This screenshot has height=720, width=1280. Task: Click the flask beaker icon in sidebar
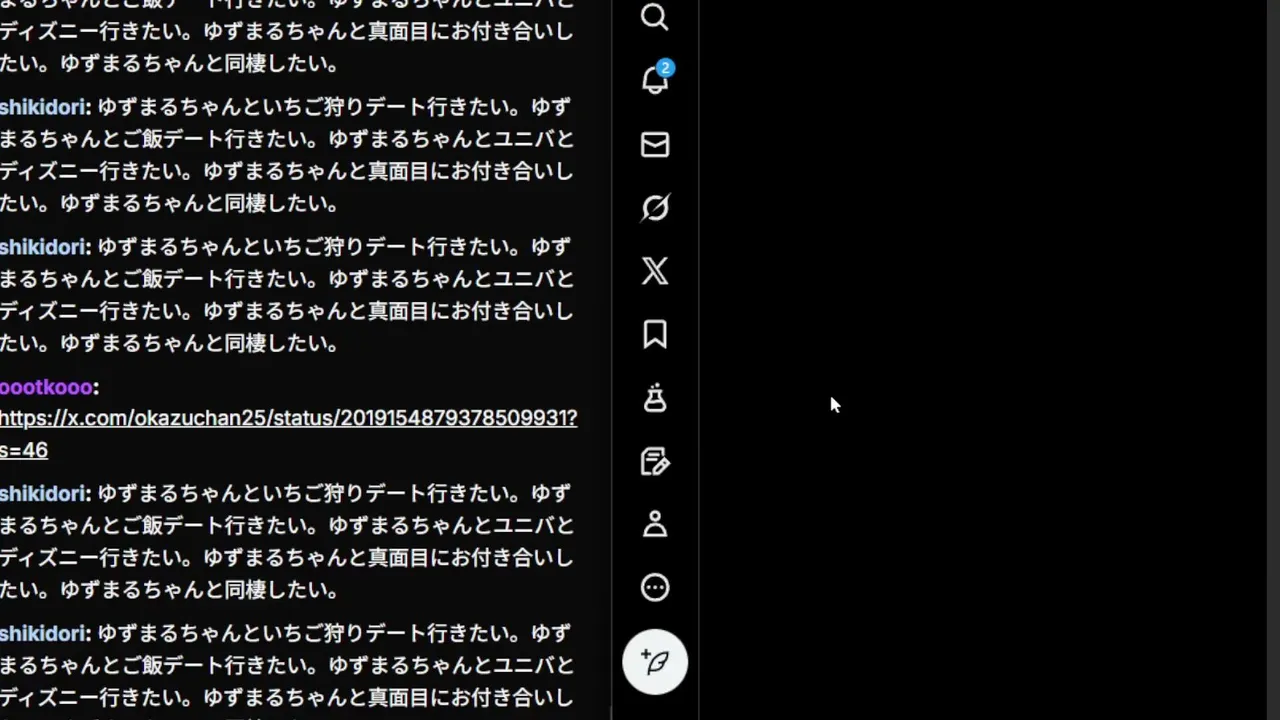pyautogui.click(x=655, y=398)
